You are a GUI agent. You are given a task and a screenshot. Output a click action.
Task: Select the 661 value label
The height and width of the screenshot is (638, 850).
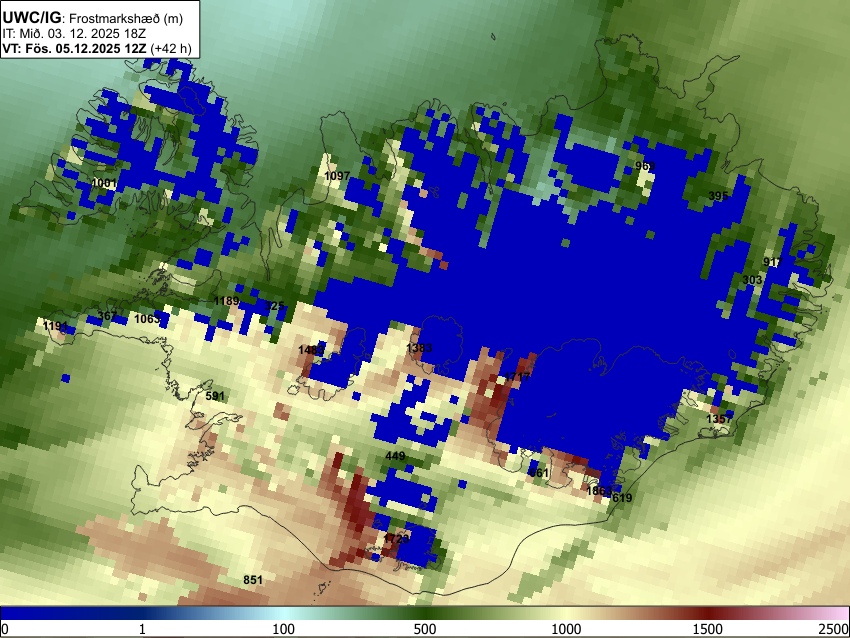539,473
